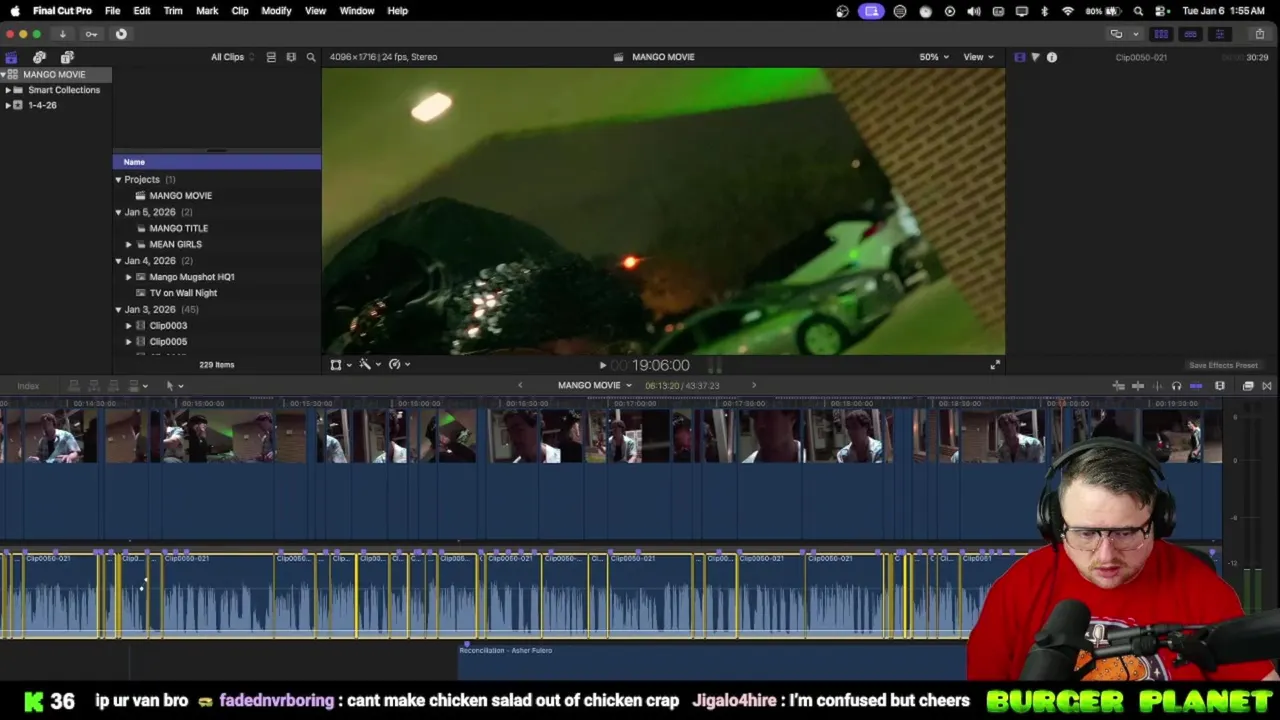The image size is (1280, 720).
Task: Toggle filmstrip or list view in browser
Action: pos(291,57)
